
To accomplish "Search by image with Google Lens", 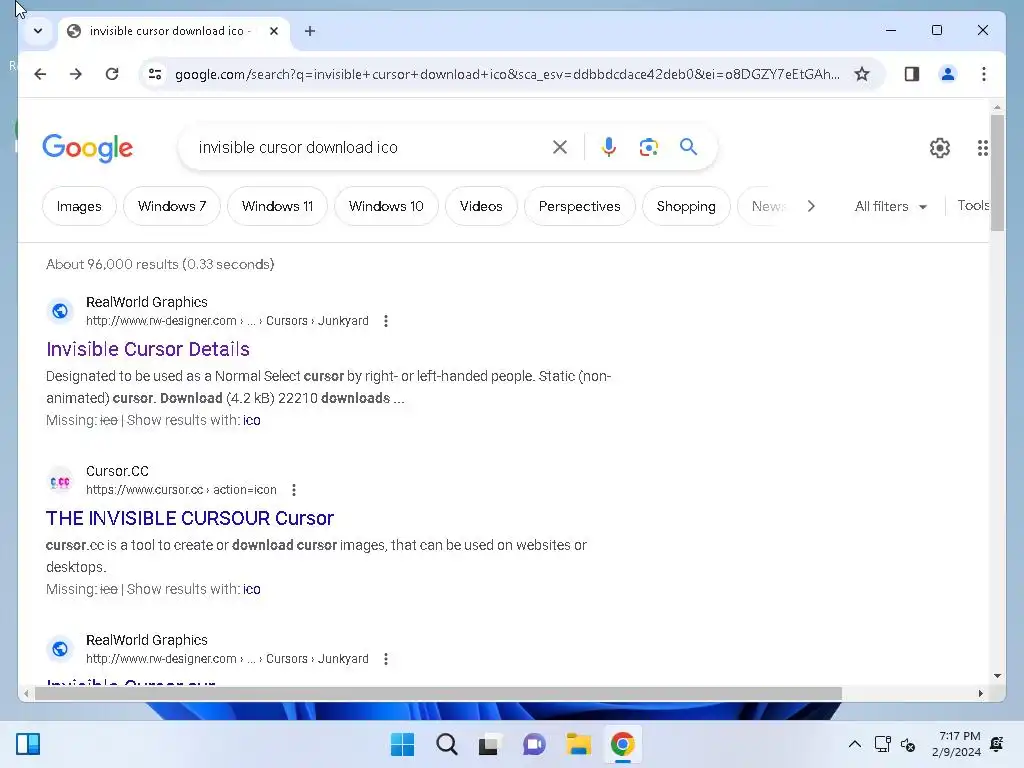I will (x=648, y=148).
